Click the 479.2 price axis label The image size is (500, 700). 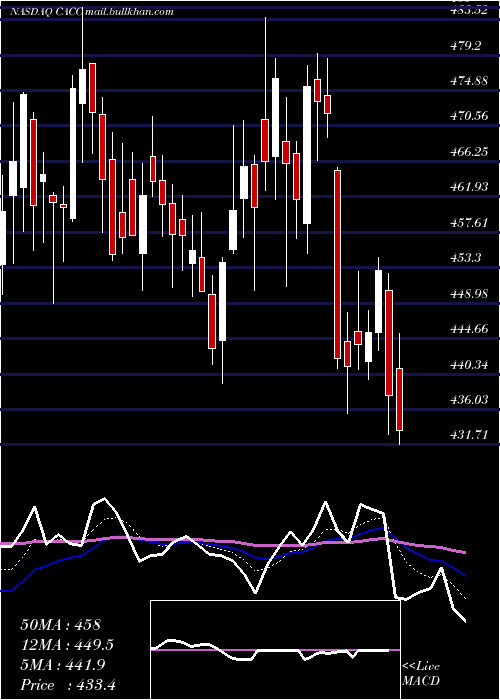(465, 46)
